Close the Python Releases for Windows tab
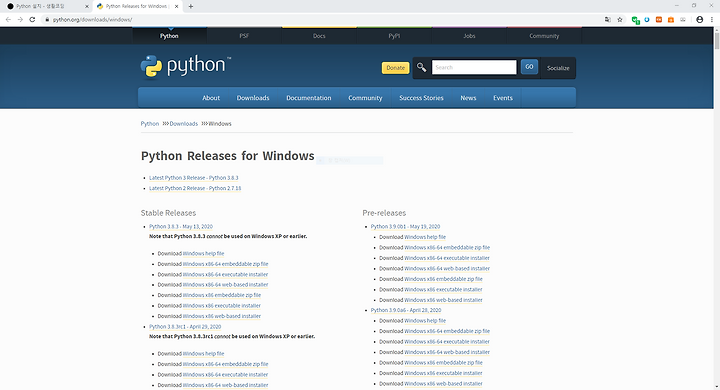The height and width of the screenshot is (390, 720). tap(176, 6)
